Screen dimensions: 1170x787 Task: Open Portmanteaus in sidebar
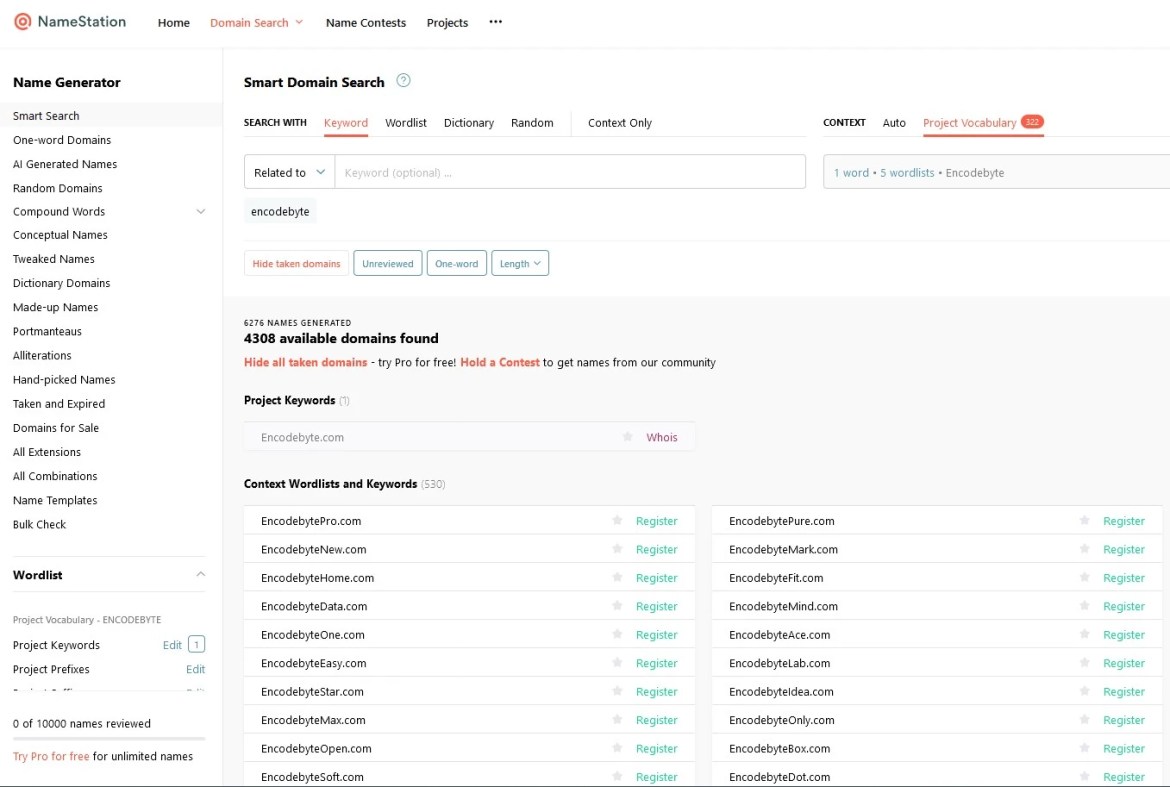[x=47, y=330]
